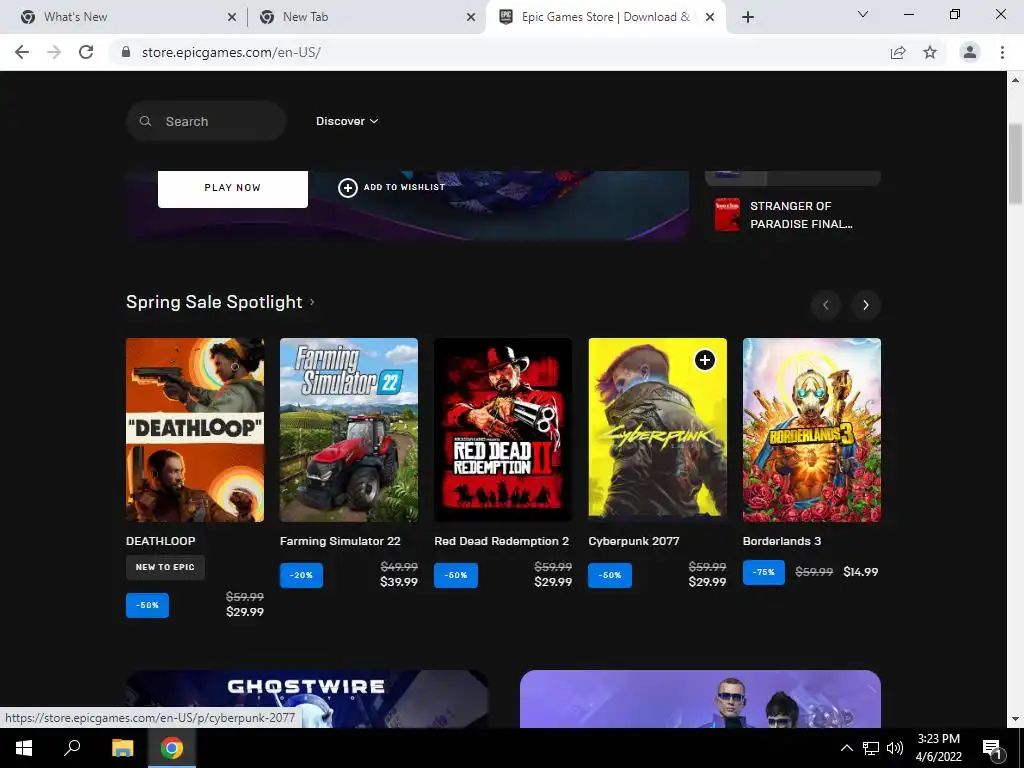The image size is (1024, 768).
Task: Show next Spring Sale carousel items
Action: 866,305
